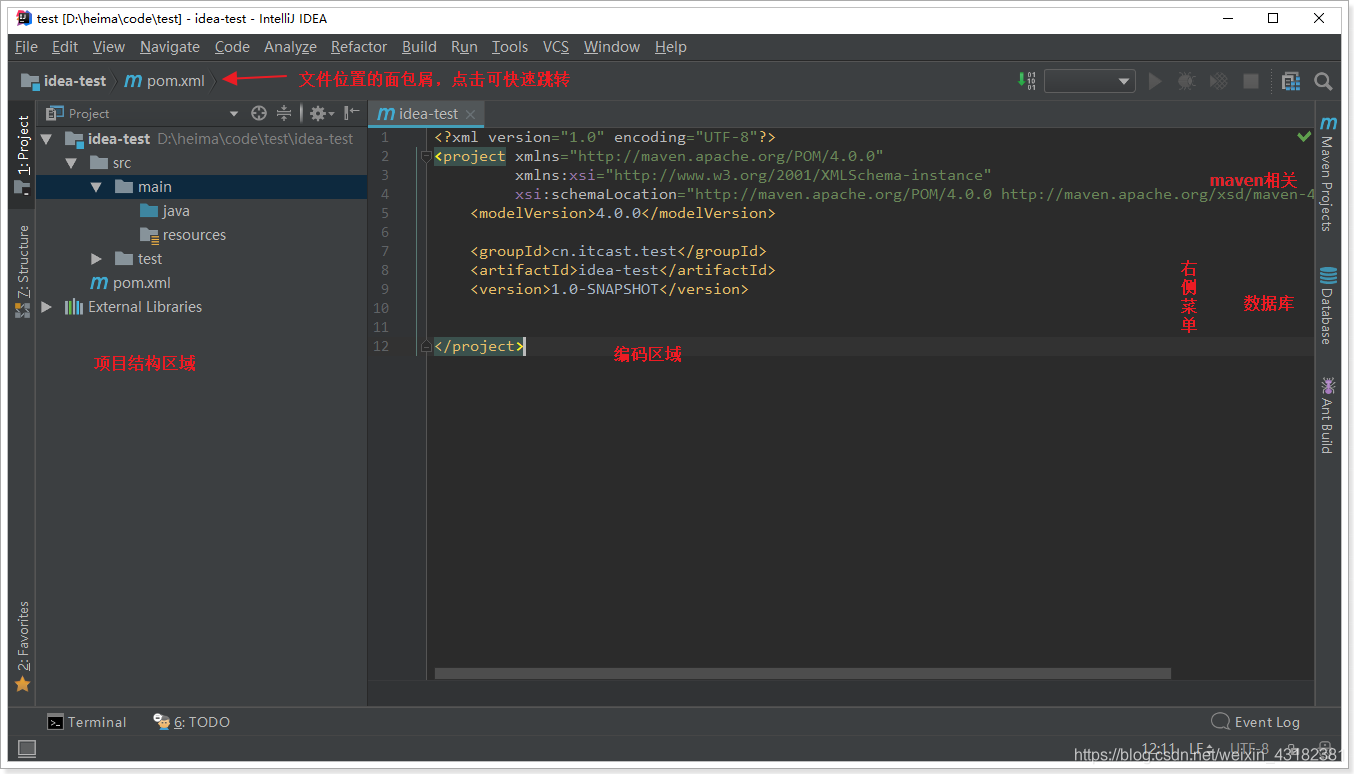The width and height of the screenshot is (1354, 774).
Task: Select the resources folder in tree
Action: (x=184, y=235)
